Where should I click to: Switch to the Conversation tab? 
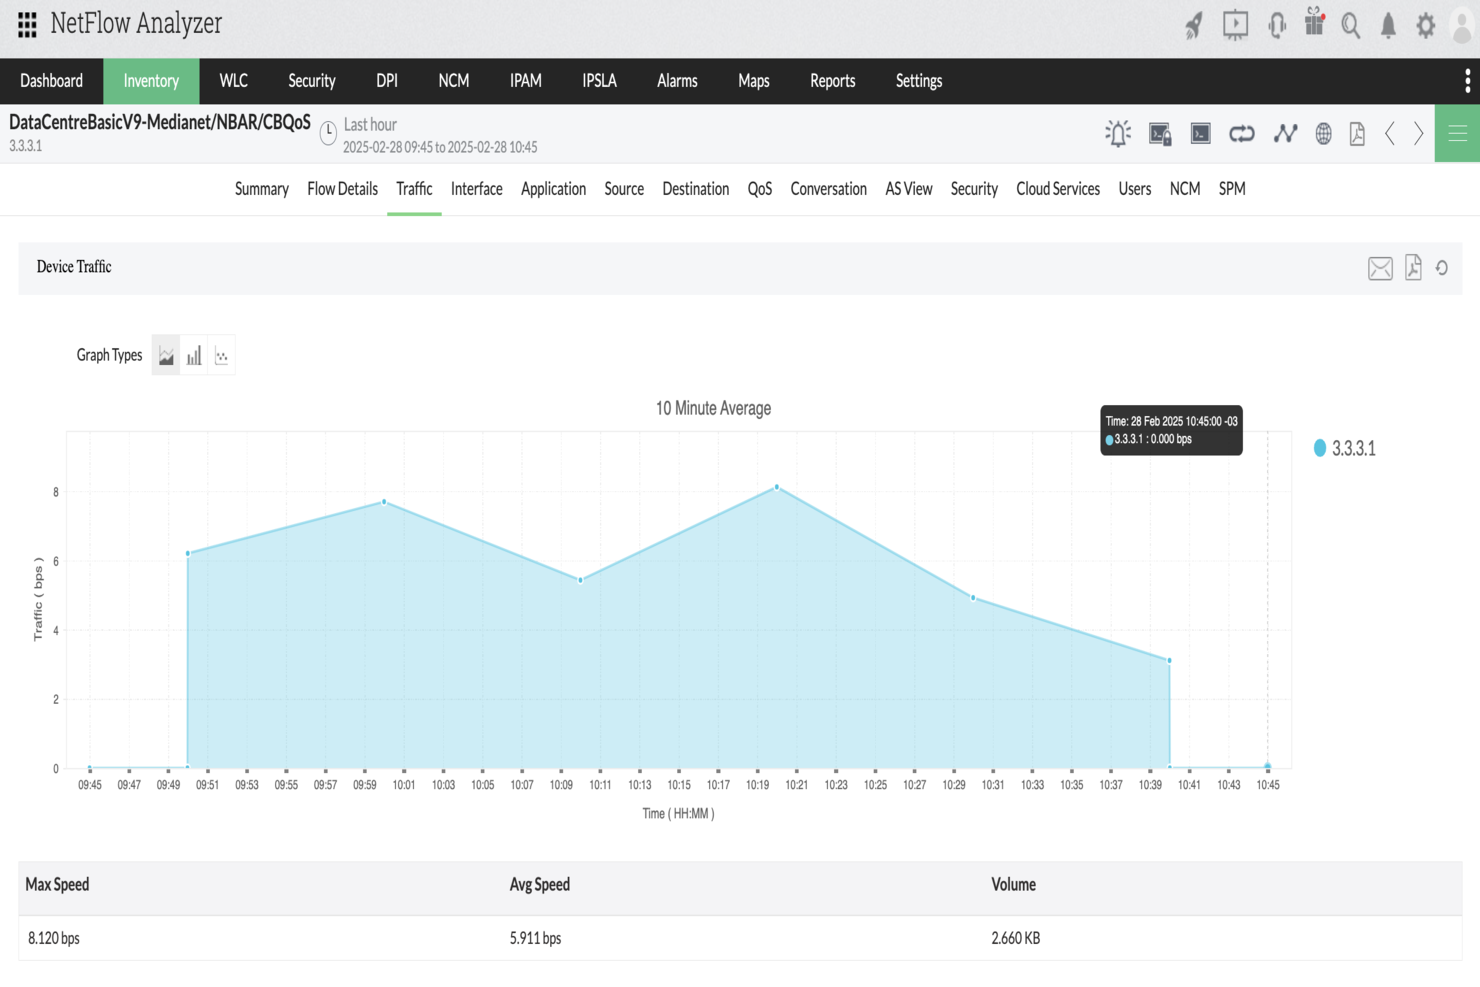829,189
